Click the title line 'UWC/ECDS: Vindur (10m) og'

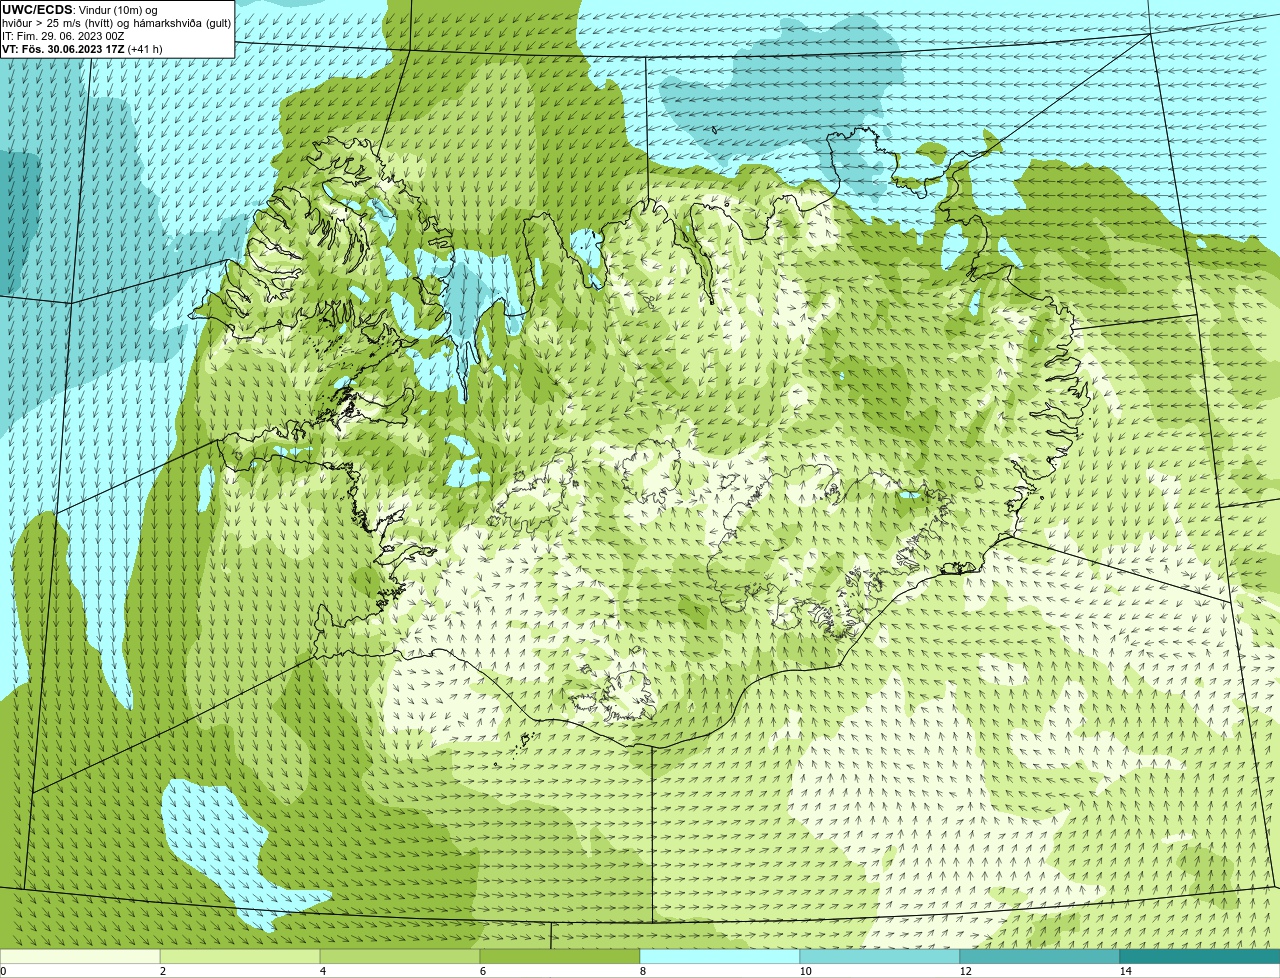pos(80,10)
